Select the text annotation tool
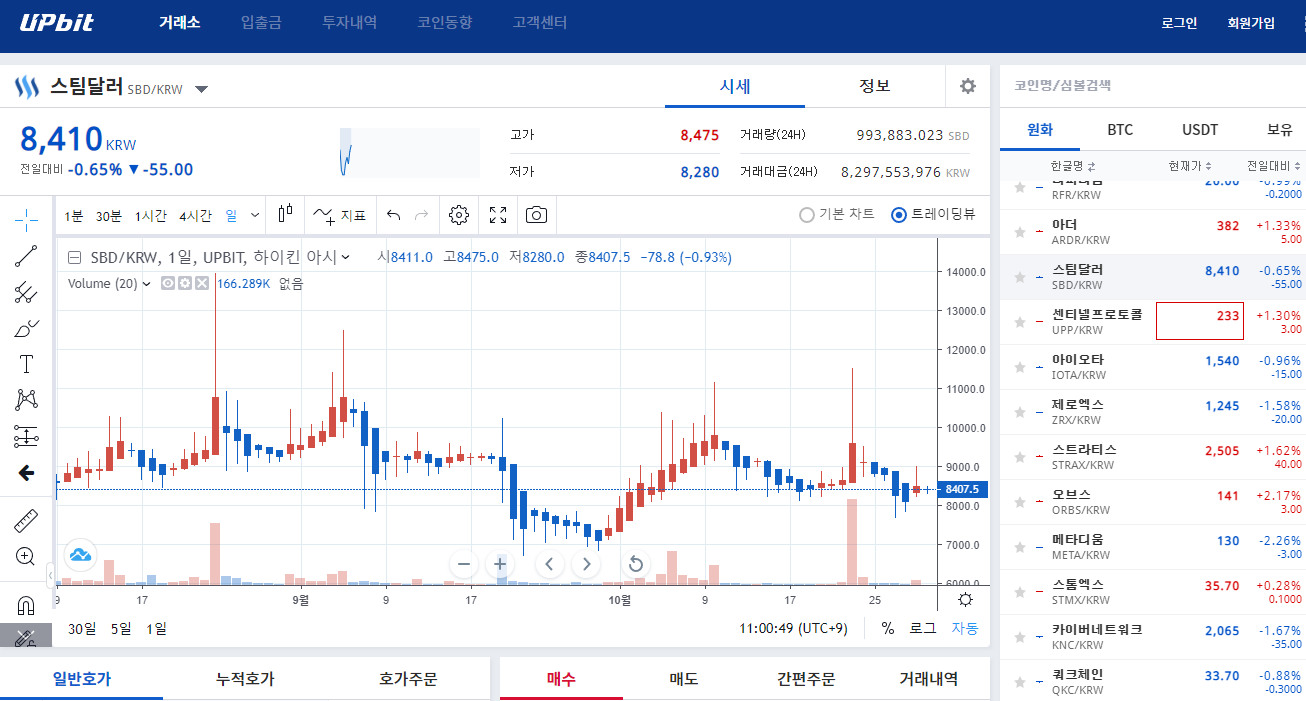Viewport: 1306px width, 701px height. coord(27,364)
